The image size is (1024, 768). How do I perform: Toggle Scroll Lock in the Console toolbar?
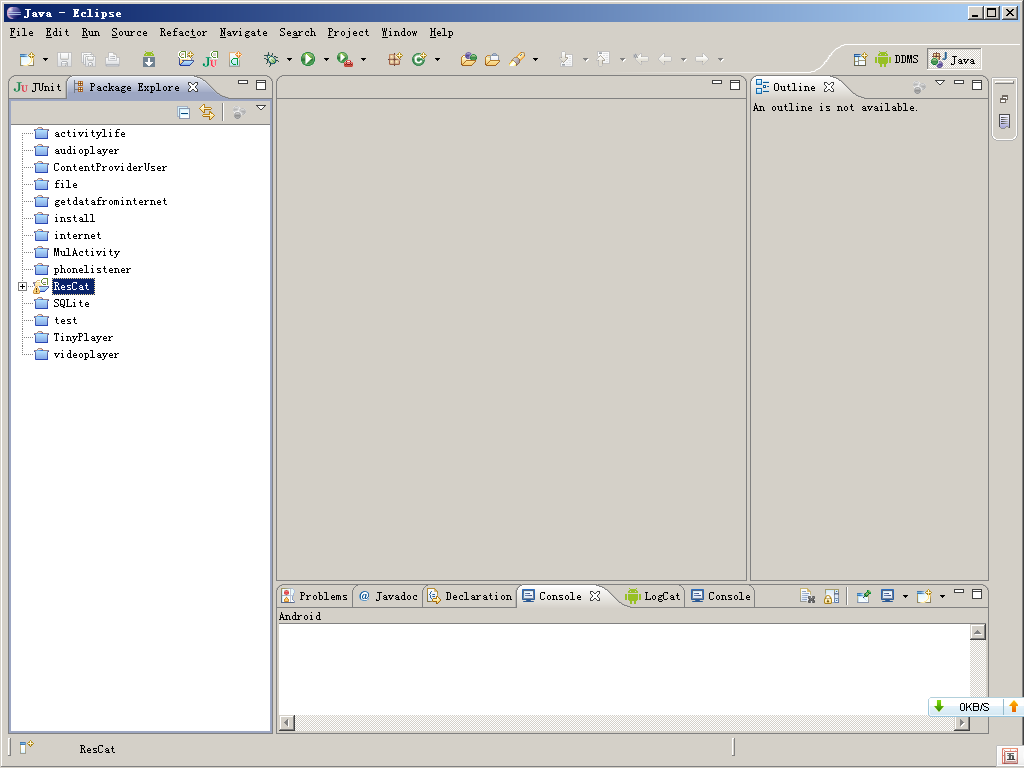[831, 597]
